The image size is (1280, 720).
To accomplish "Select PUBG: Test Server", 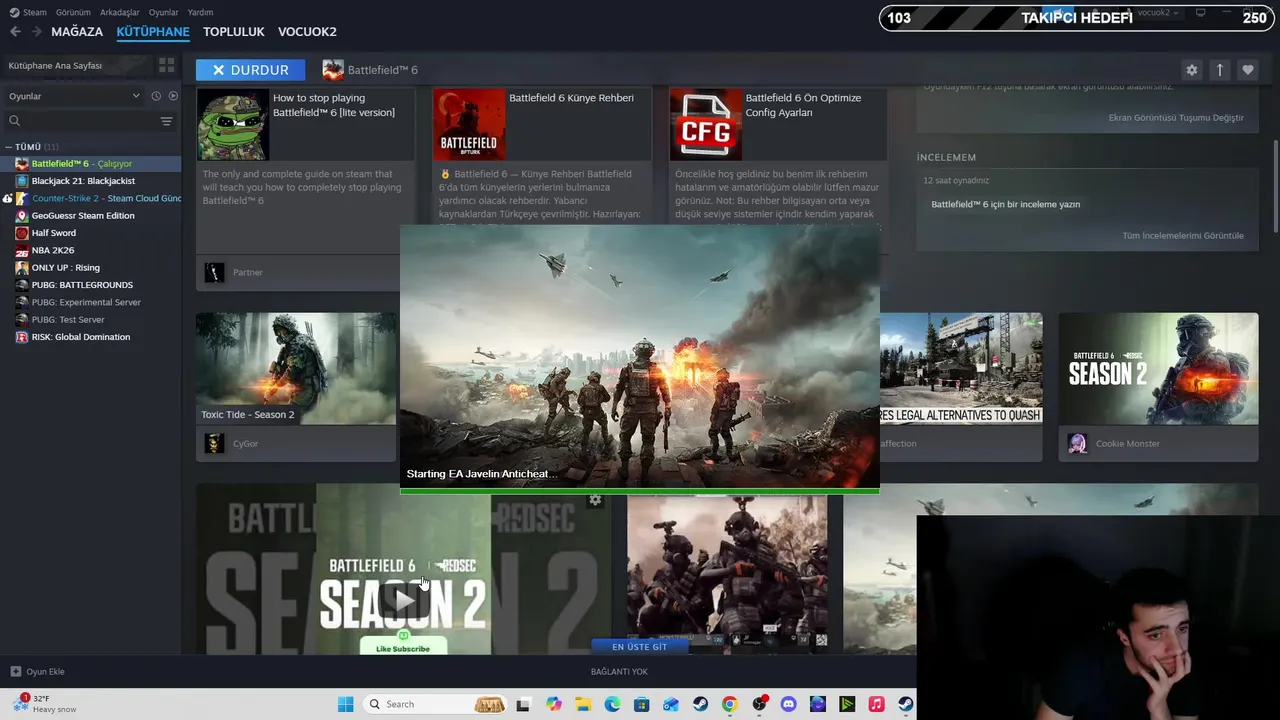I will (91, 320).
